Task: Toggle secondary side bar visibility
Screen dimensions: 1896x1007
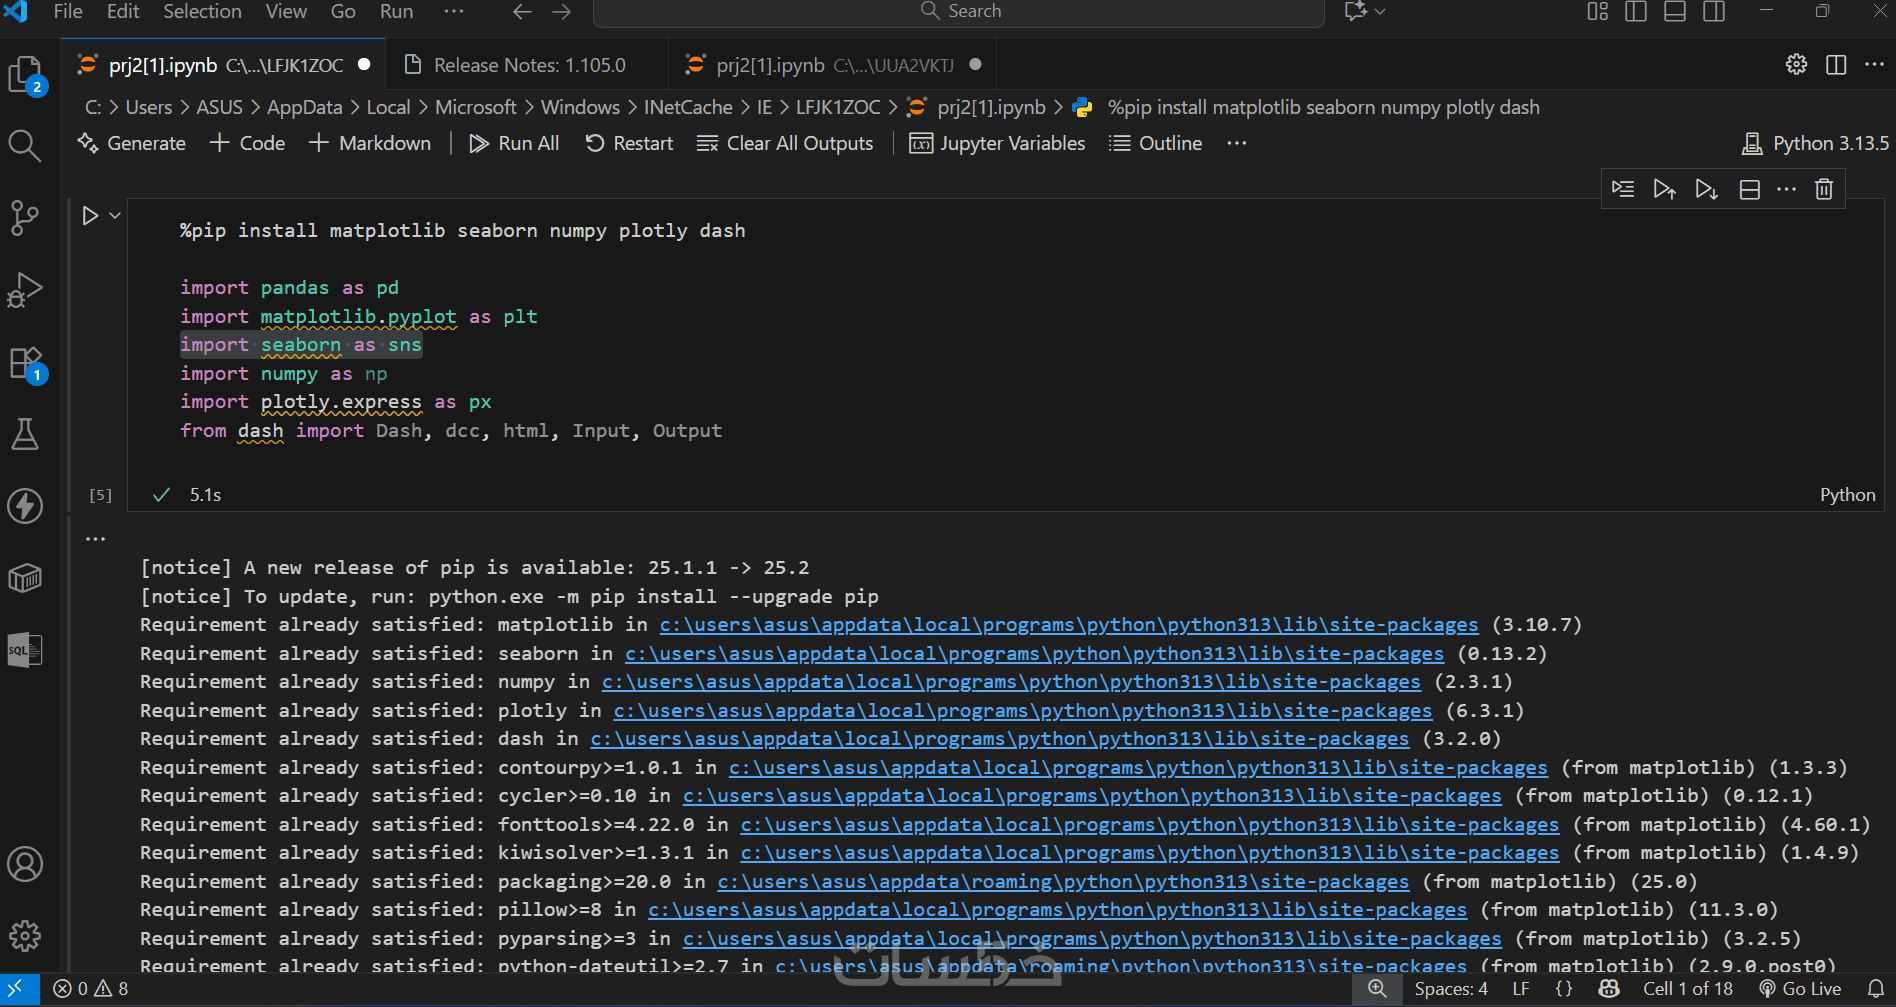Action: coord(1714,11)
